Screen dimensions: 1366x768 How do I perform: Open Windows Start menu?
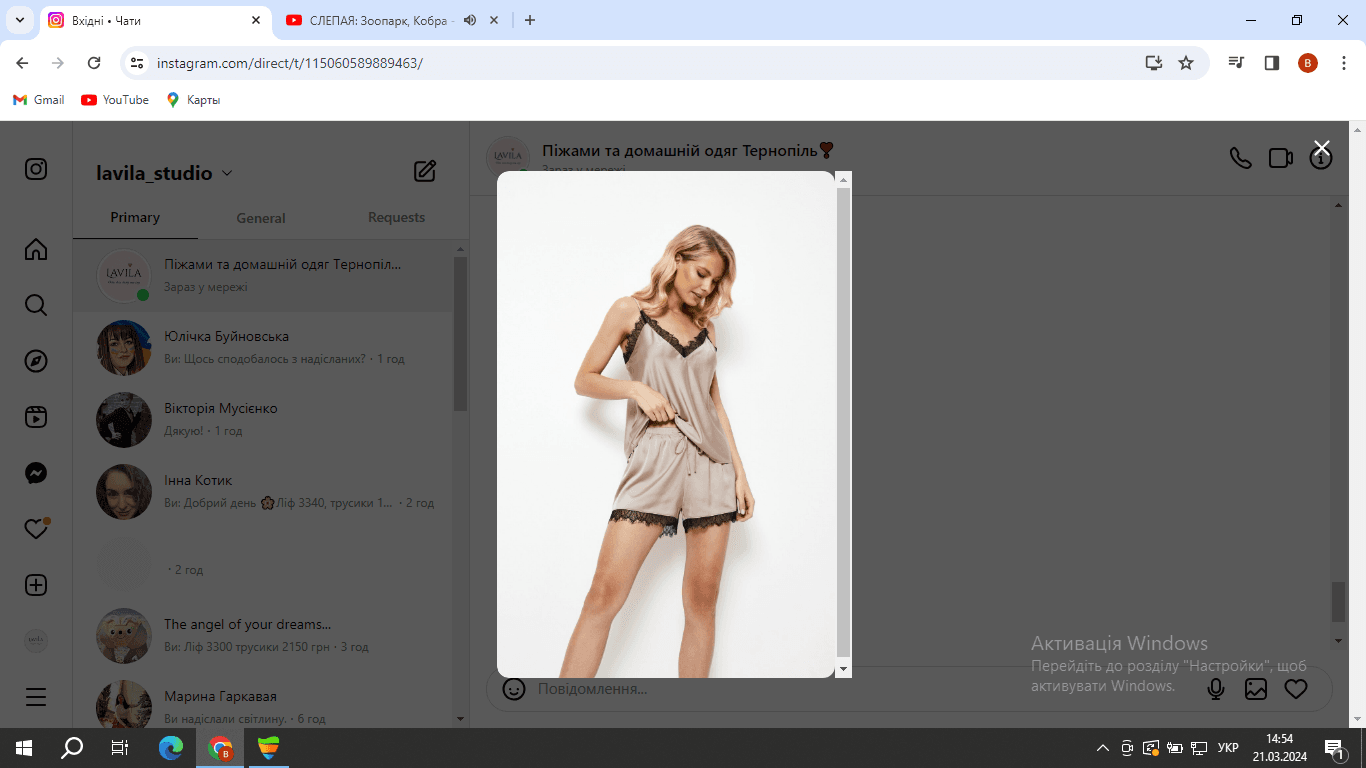tap(24, 748)
